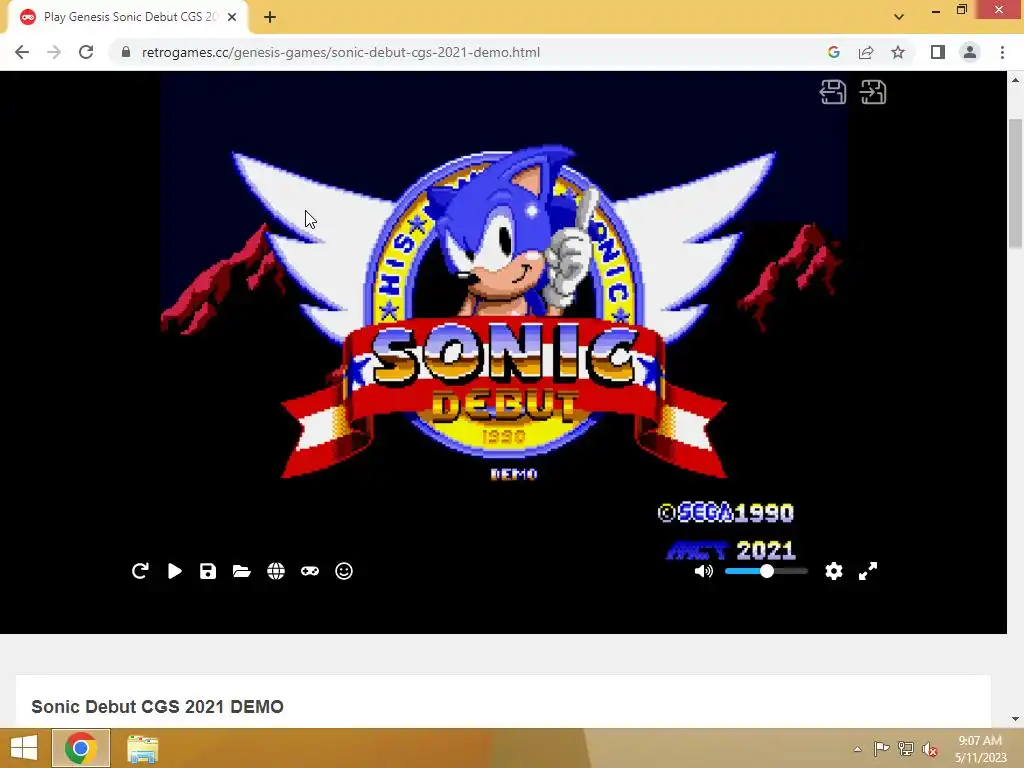Resume the game with play button
Screen dimensions: 1024x768
point(174,571)
